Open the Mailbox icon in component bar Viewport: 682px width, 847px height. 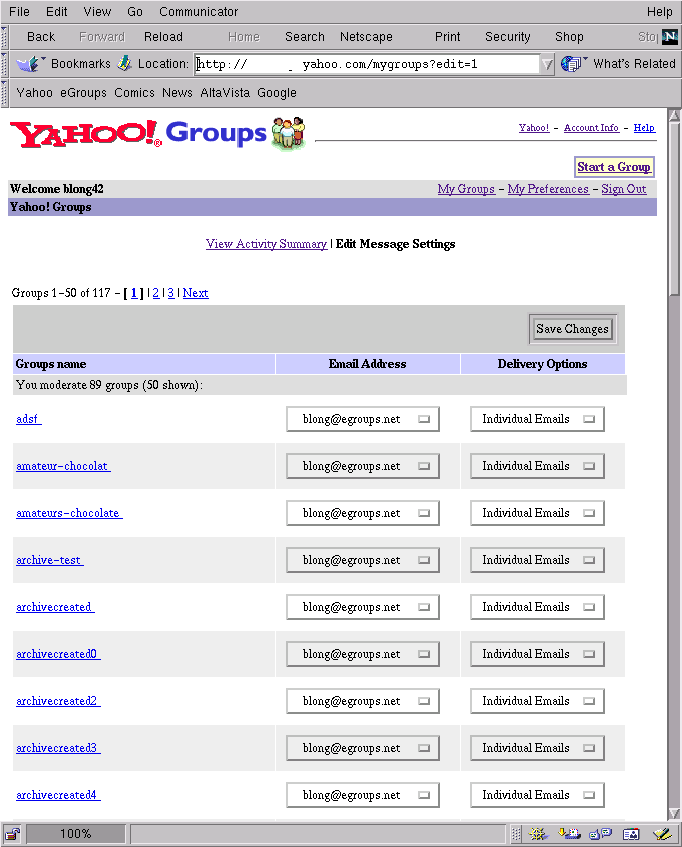coord(569,834)
